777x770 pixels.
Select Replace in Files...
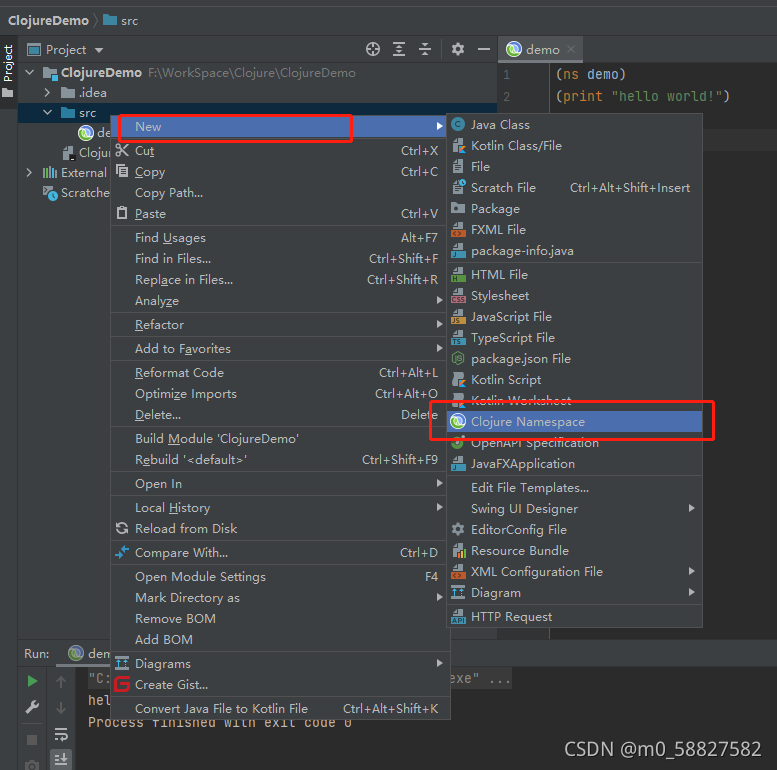(x=280, y=280)
